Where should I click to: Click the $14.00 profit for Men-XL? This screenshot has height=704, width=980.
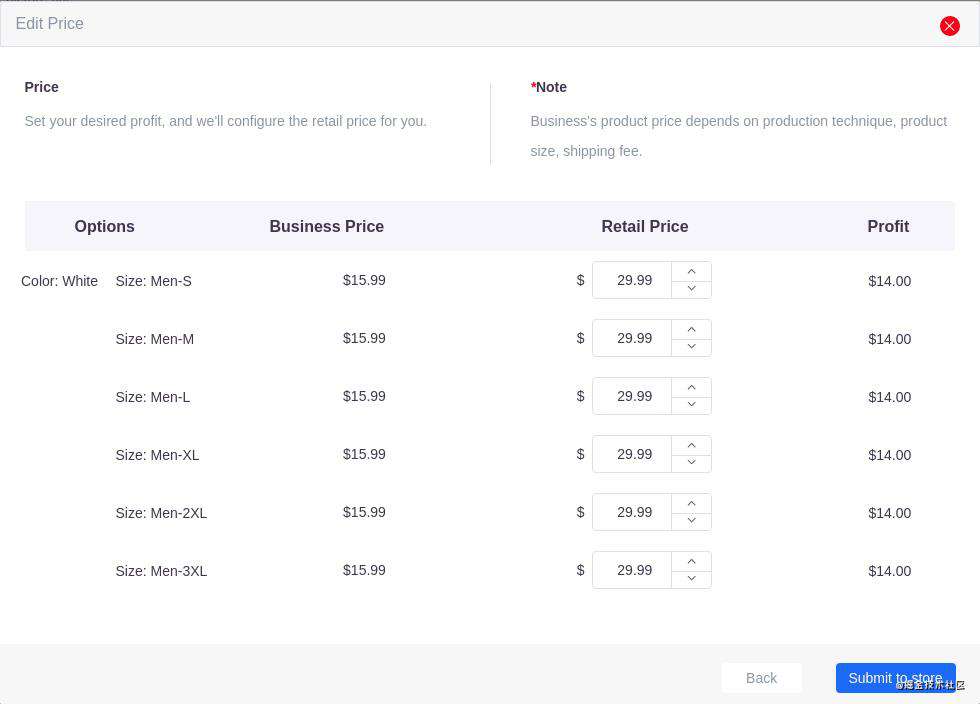tap(889, 456)
